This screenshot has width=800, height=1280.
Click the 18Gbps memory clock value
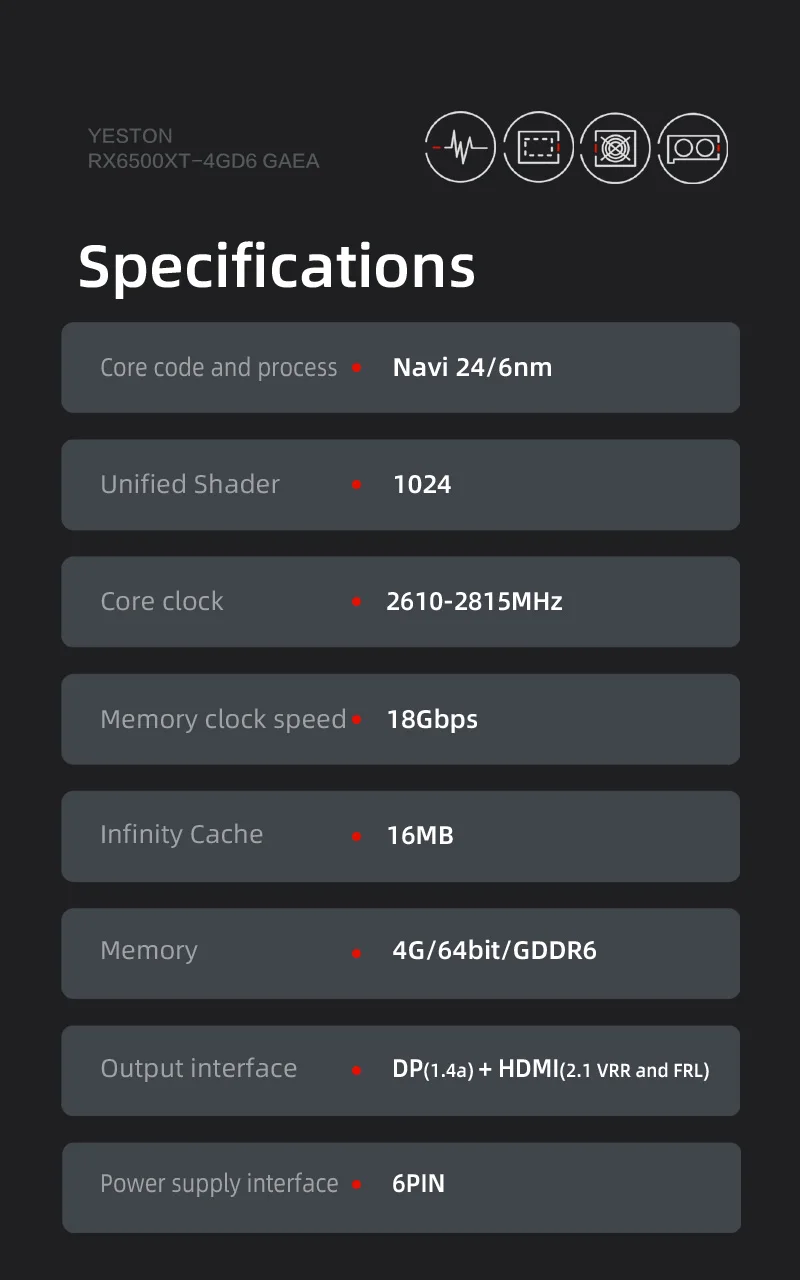(432, 719)
